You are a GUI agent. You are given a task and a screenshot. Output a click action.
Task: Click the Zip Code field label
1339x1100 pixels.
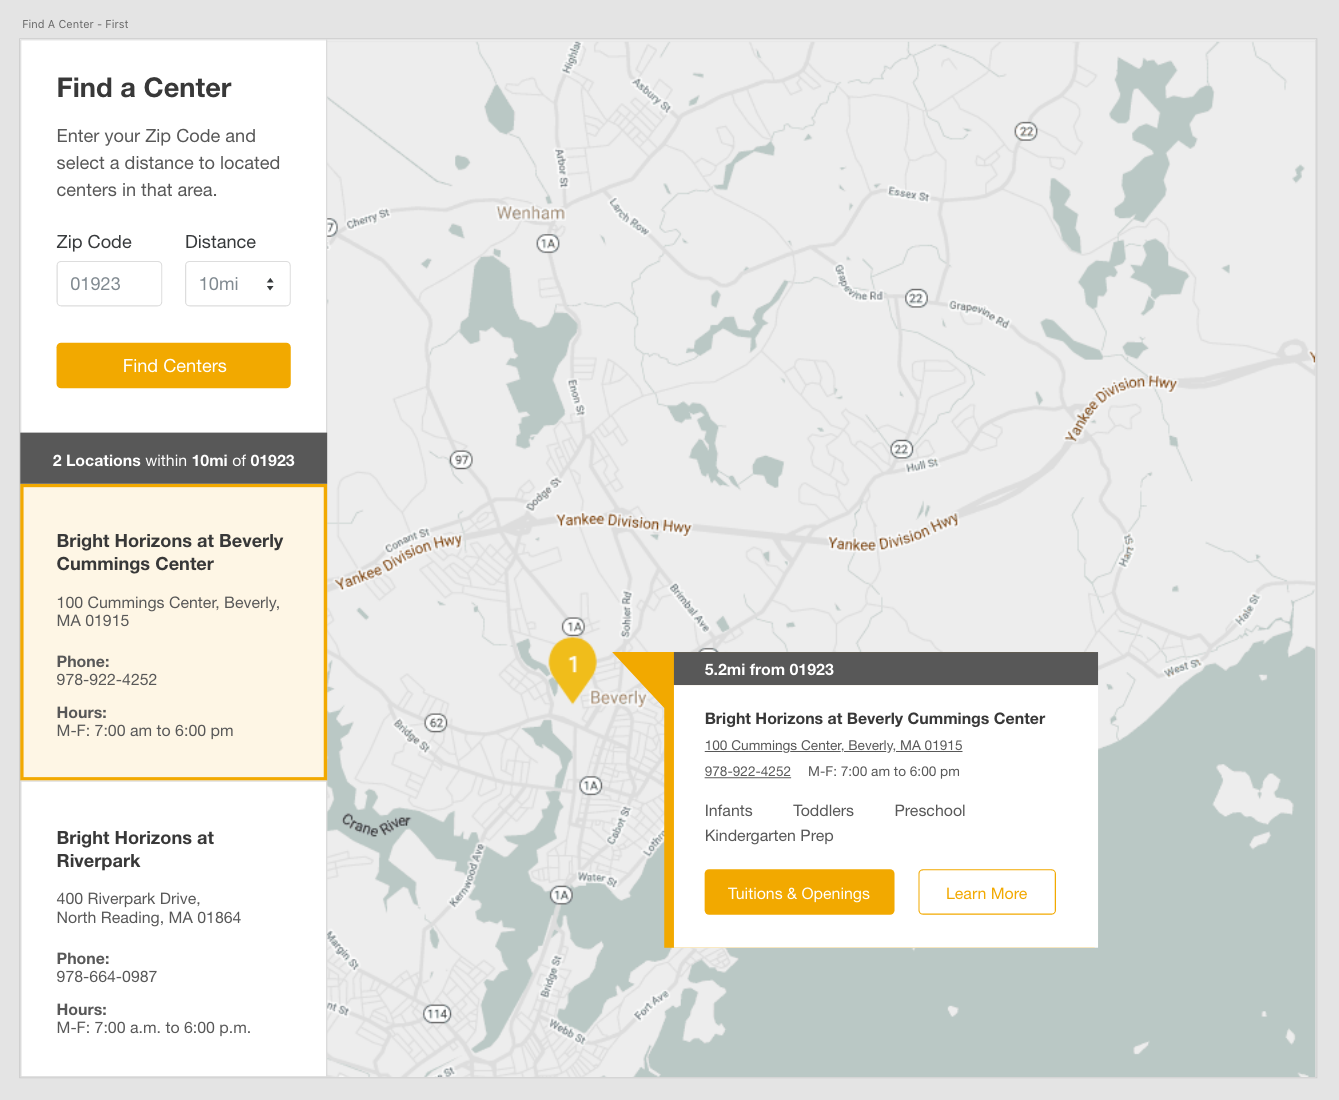tap(94, 242)
